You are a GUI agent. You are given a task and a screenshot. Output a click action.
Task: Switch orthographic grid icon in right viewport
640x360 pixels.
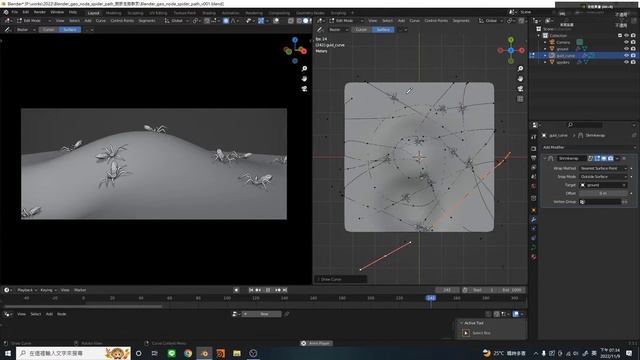click(x=520, y=99)
